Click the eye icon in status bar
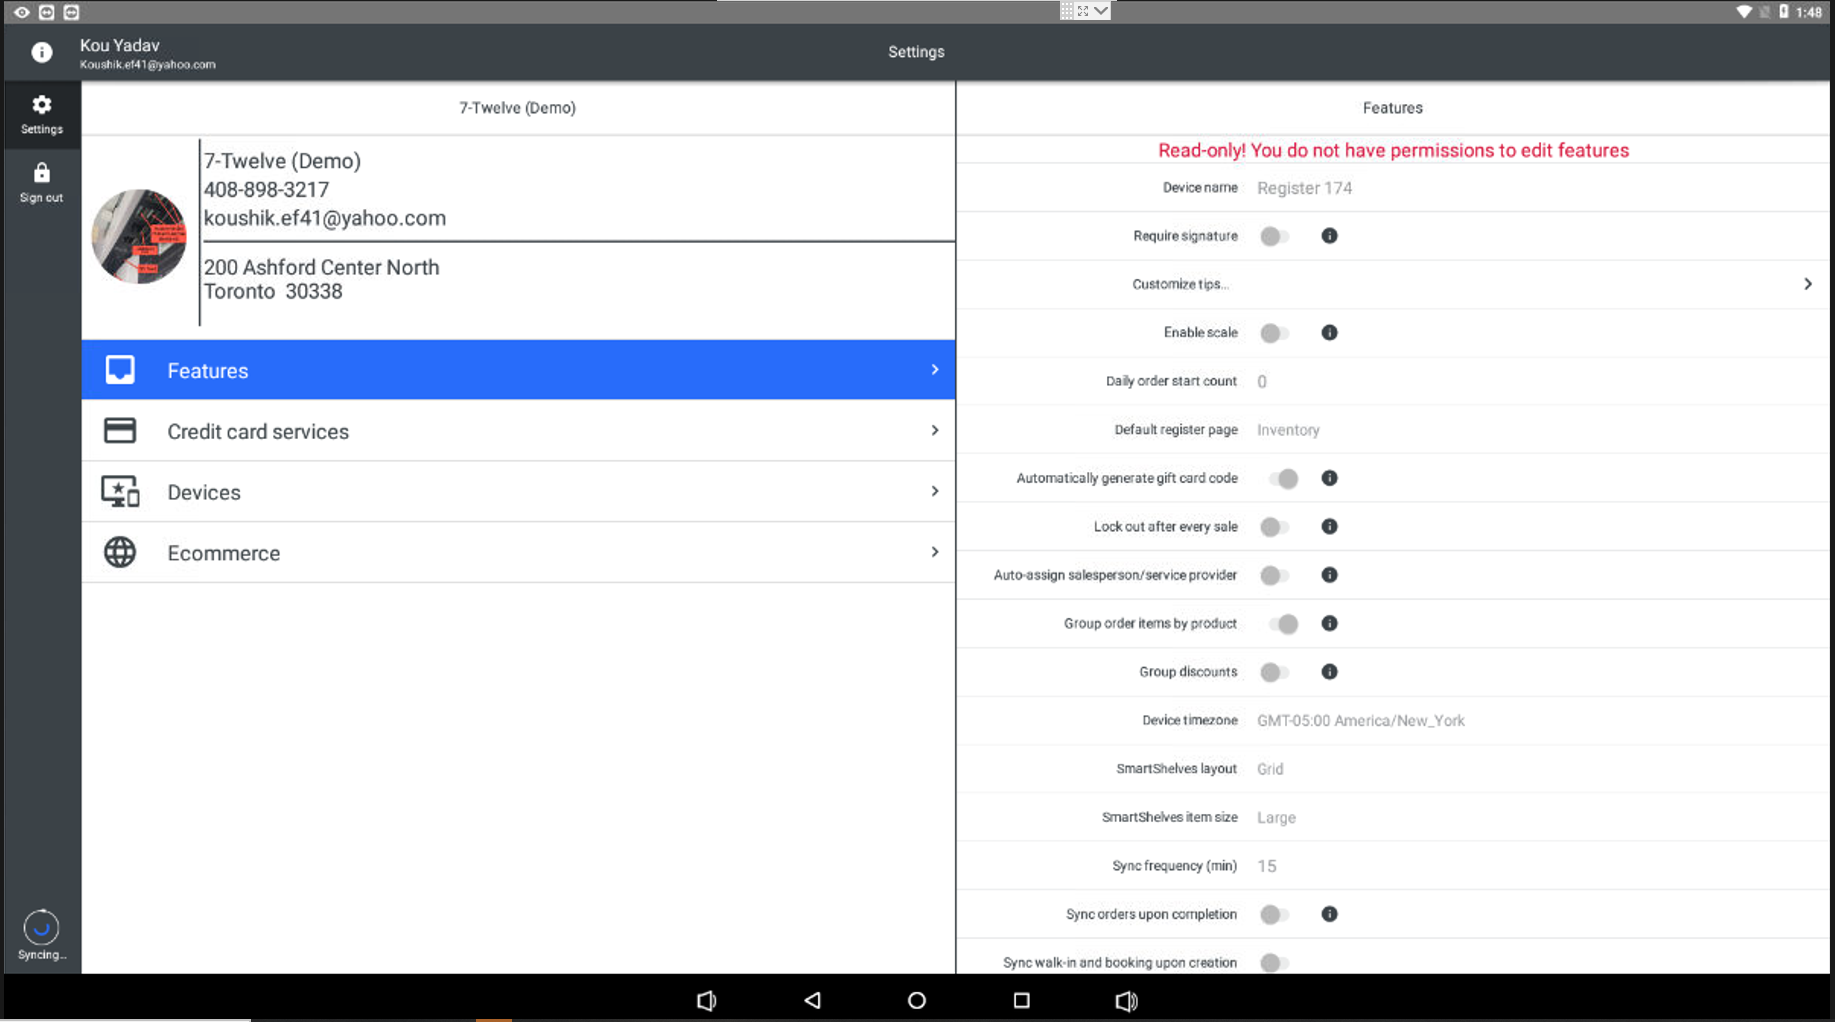This screenshot has width=1835, height=1022. 21,12
